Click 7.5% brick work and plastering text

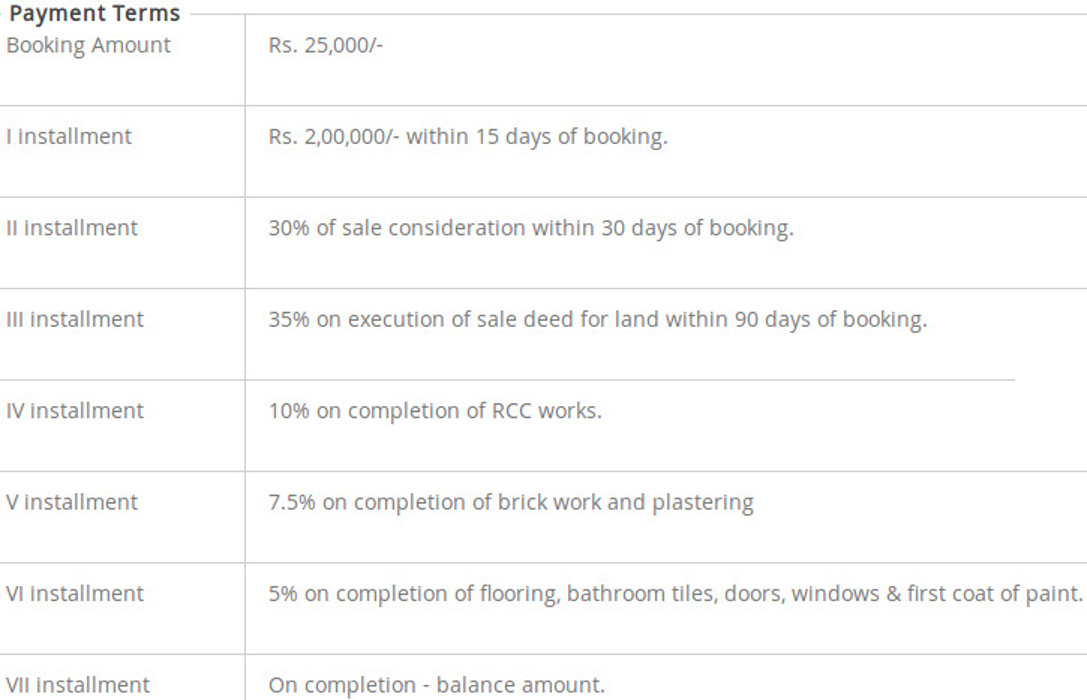[510, 502]
